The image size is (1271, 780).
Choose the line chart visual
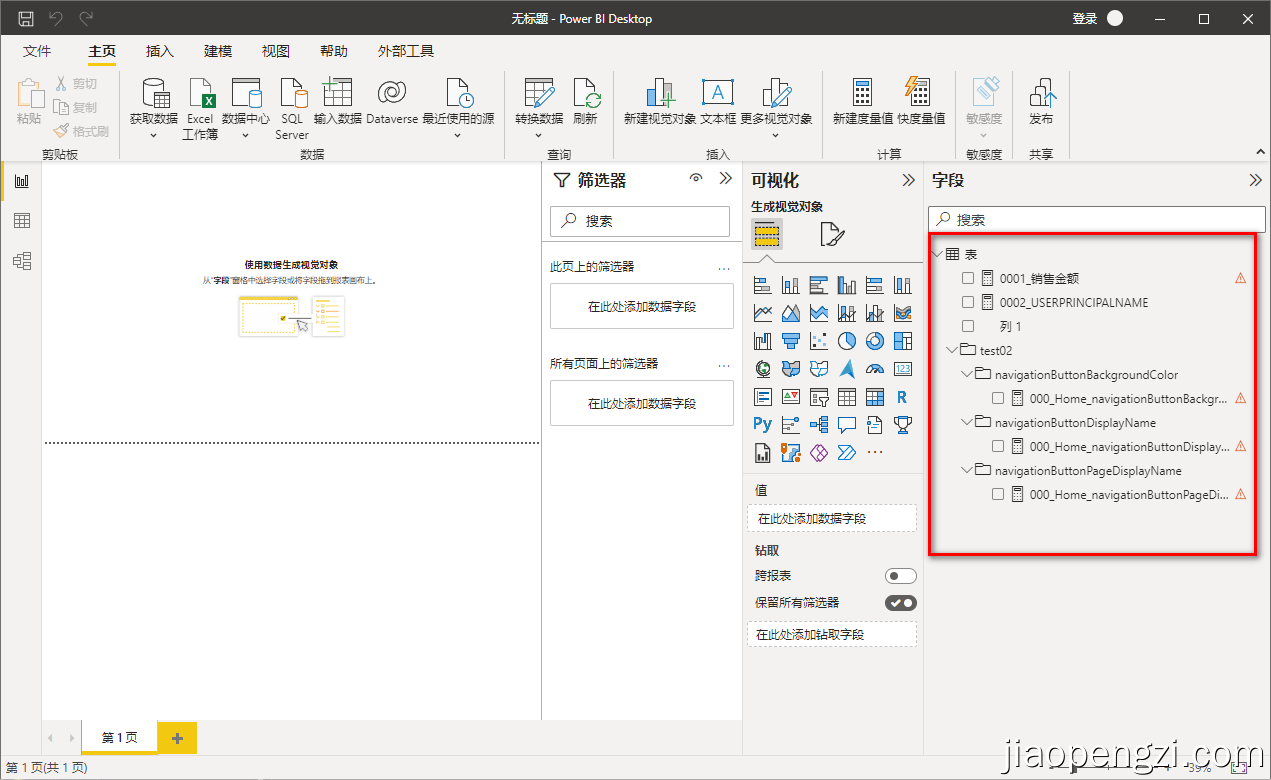(762, 313)
